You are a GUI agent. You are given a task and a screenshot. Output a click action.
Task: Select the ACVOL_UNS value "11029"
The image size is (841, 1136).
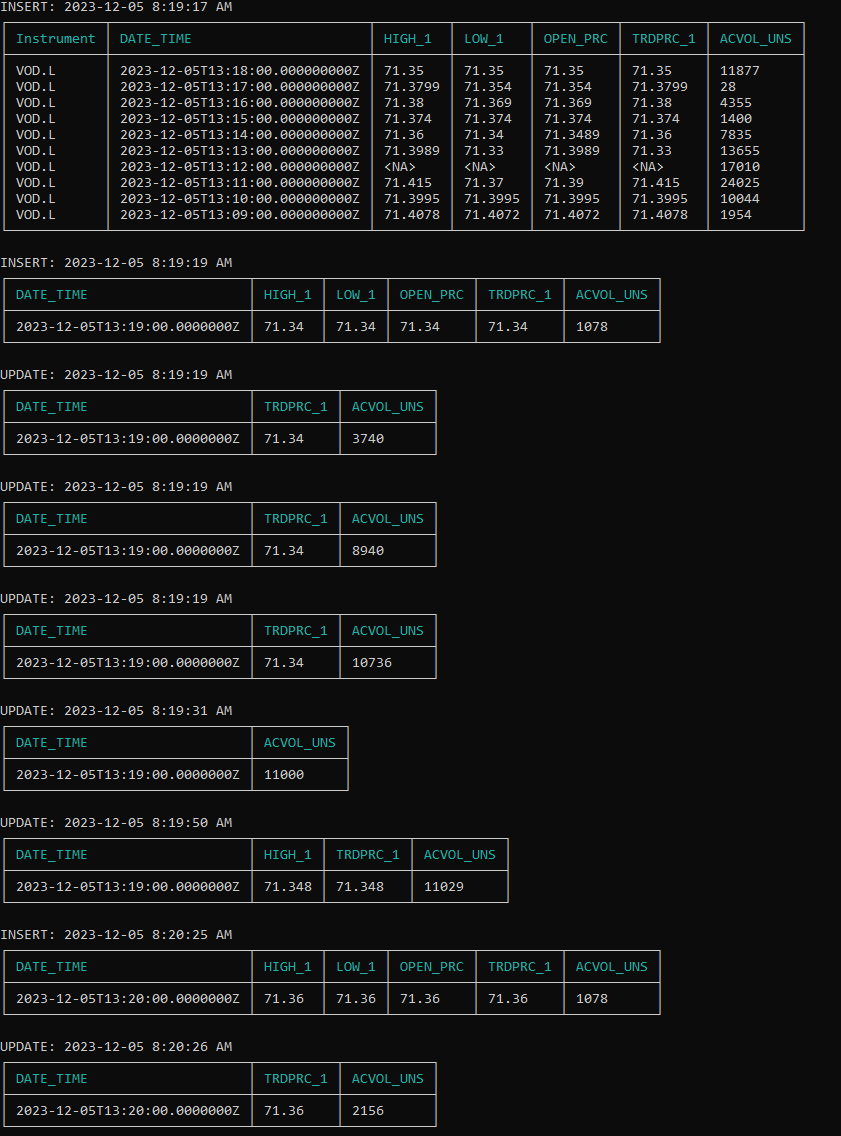tap(443, 886)
